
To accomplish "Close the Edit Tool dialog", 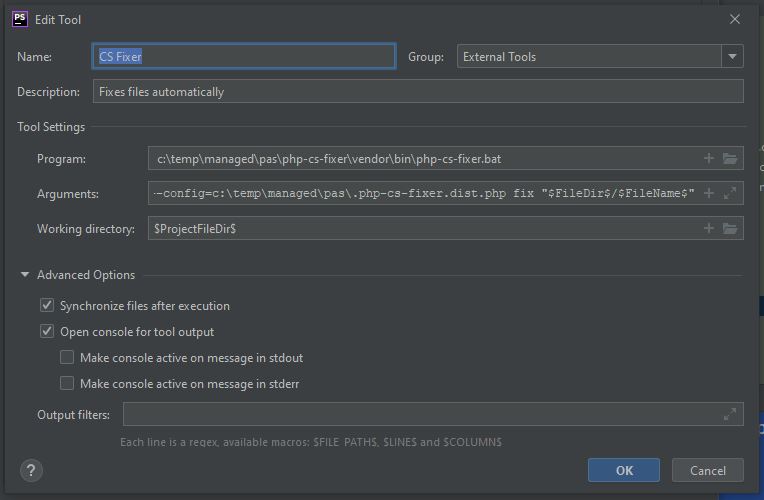I will point(735,19).
